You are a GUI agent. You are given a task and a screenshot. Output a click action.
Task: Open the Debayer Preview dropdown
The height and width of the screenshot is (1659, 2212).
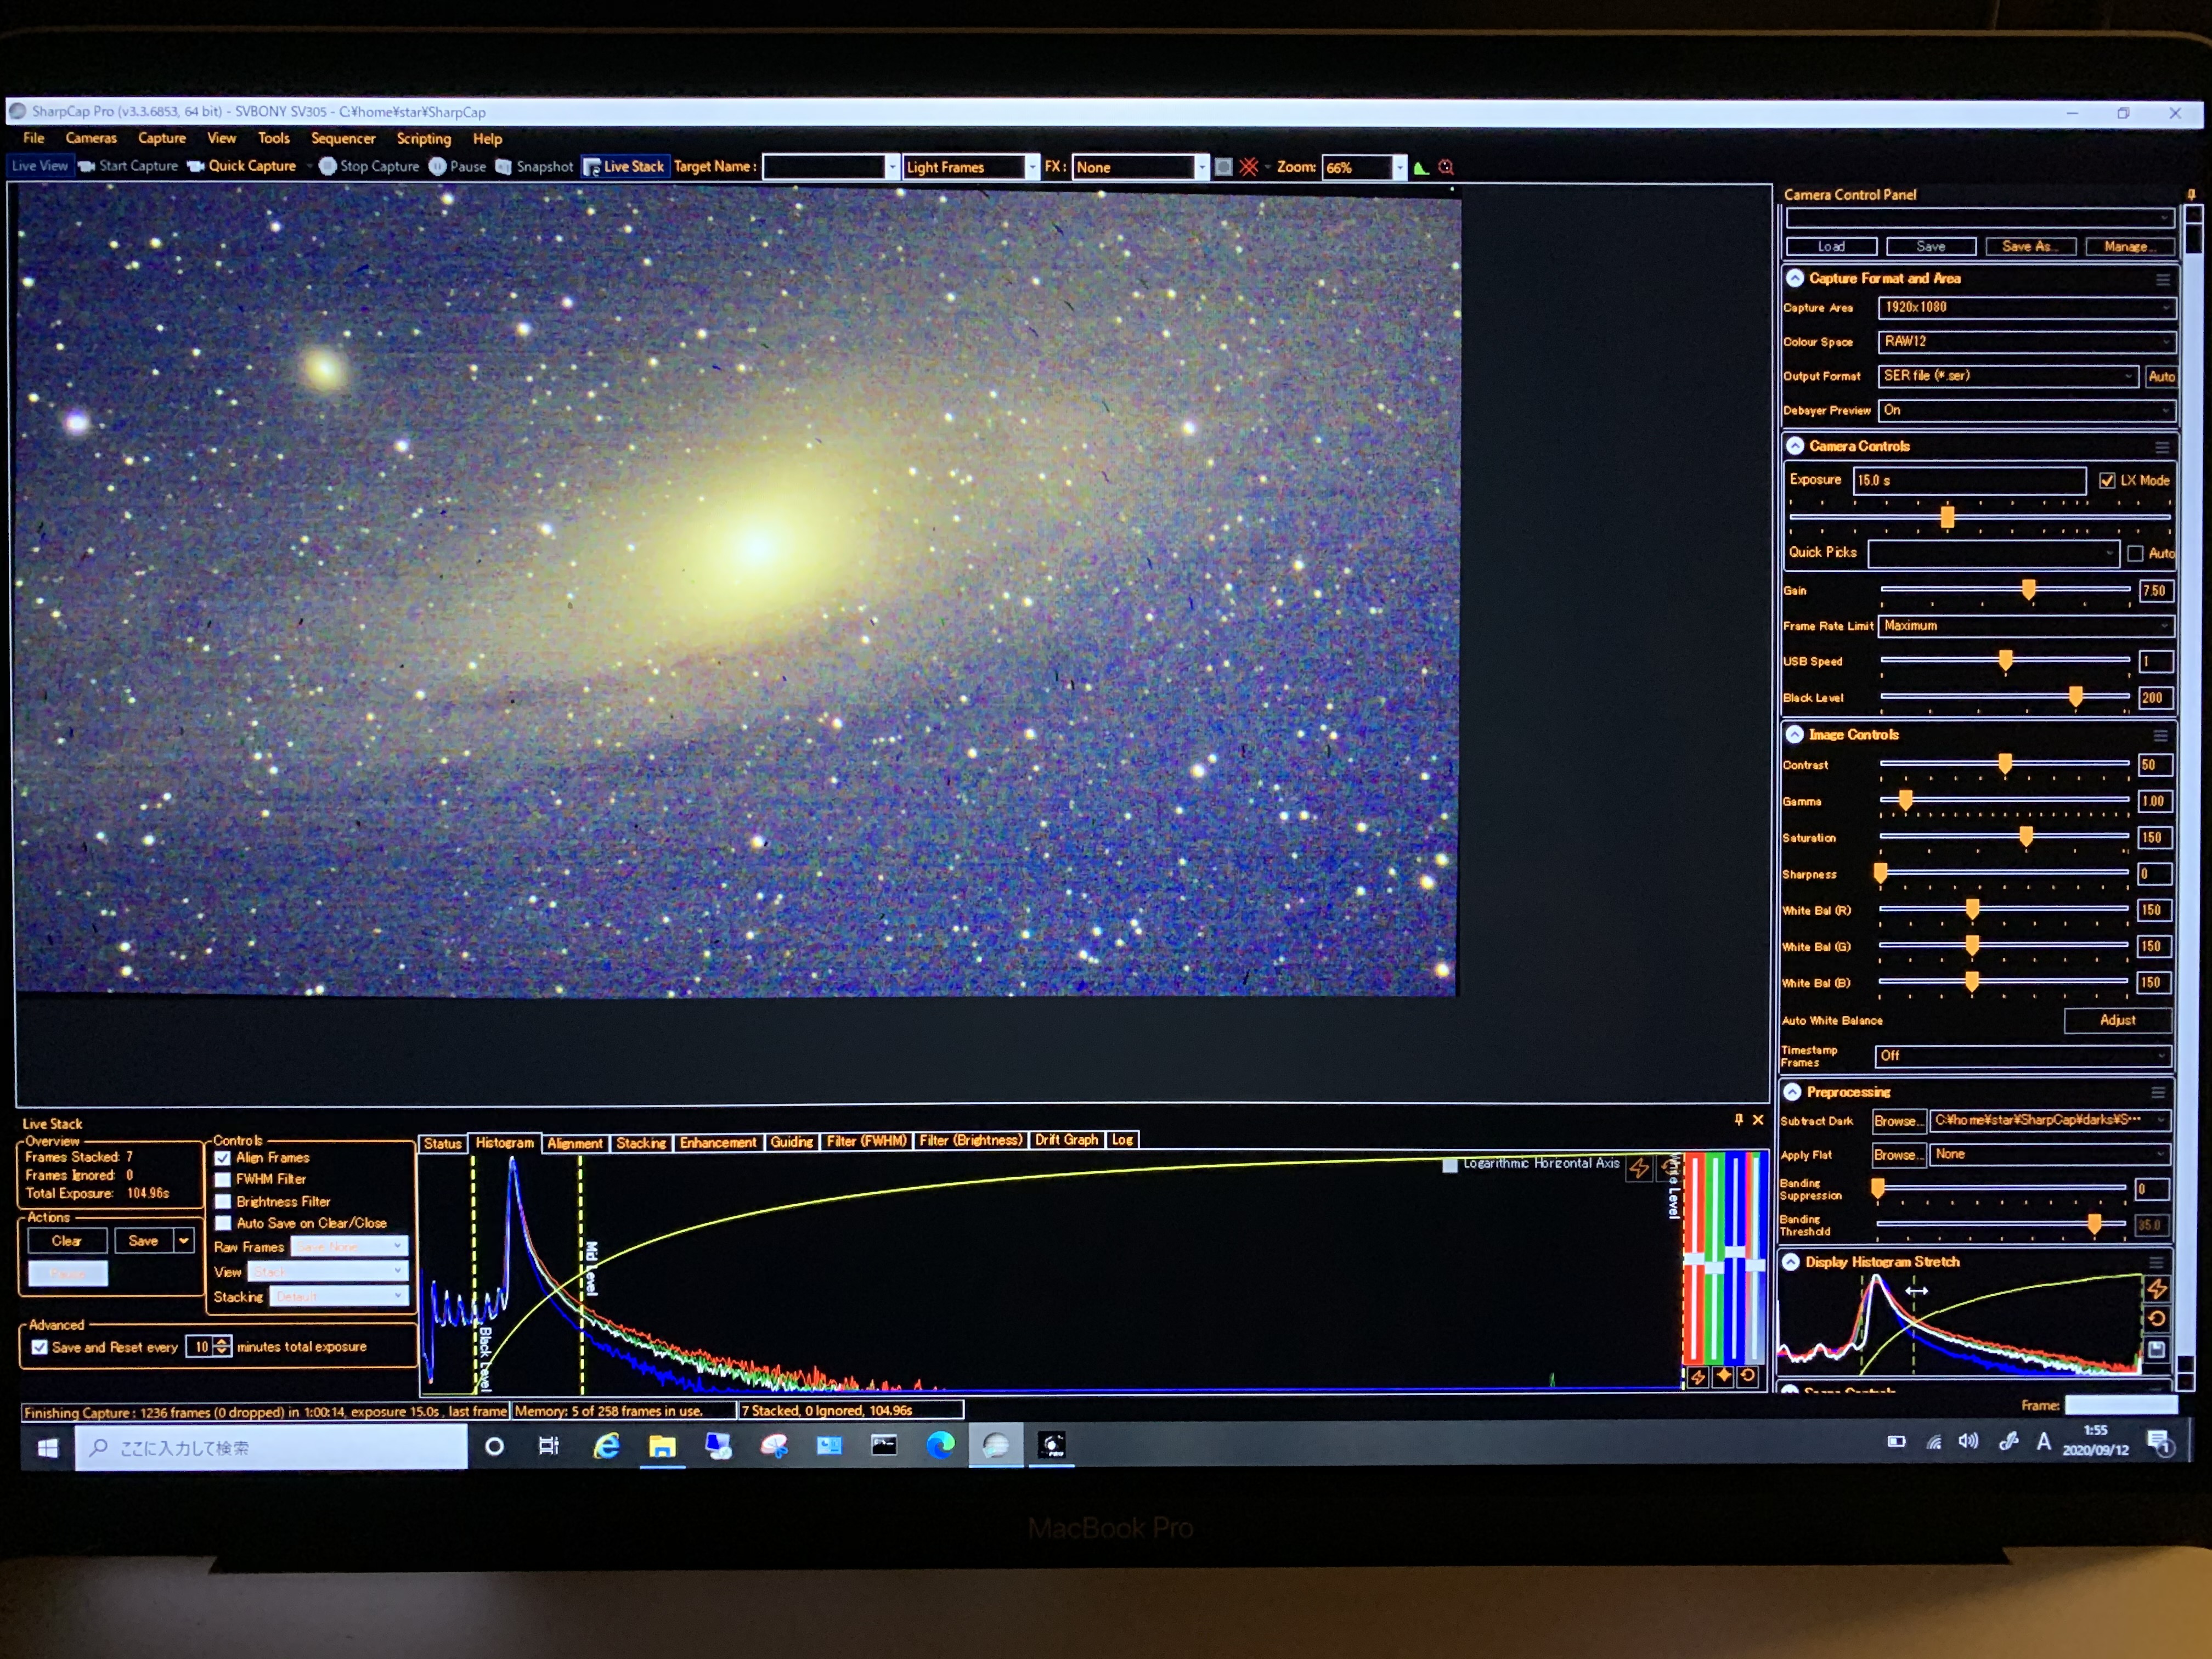coord(2027,410)
